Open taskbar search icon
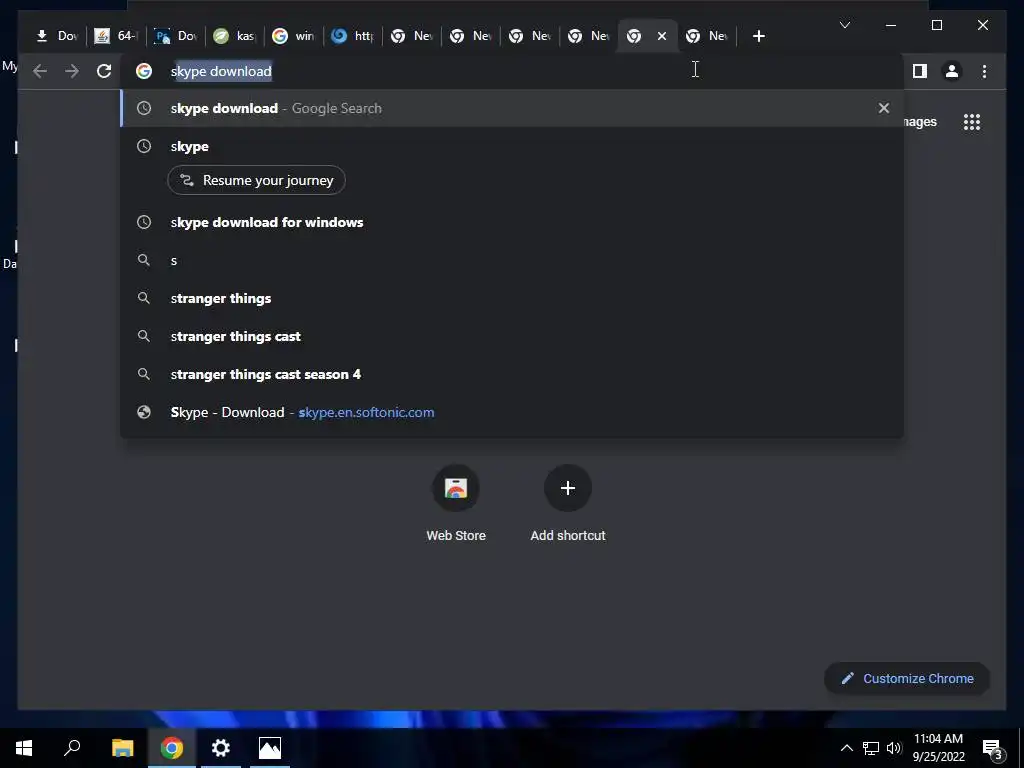Screen dimensions: 1024x768 72,748
